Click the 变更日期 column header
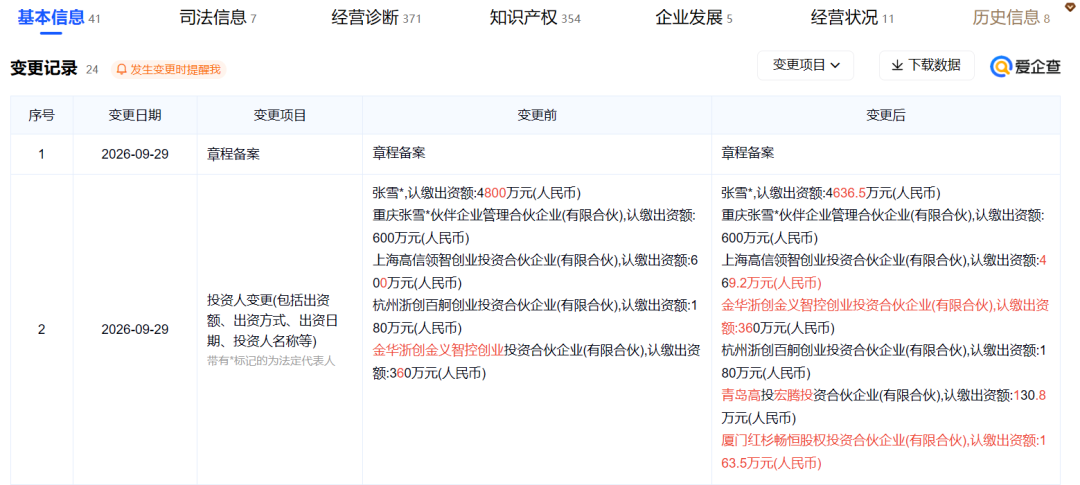1080x485 pixels. (x=135, y=115)
